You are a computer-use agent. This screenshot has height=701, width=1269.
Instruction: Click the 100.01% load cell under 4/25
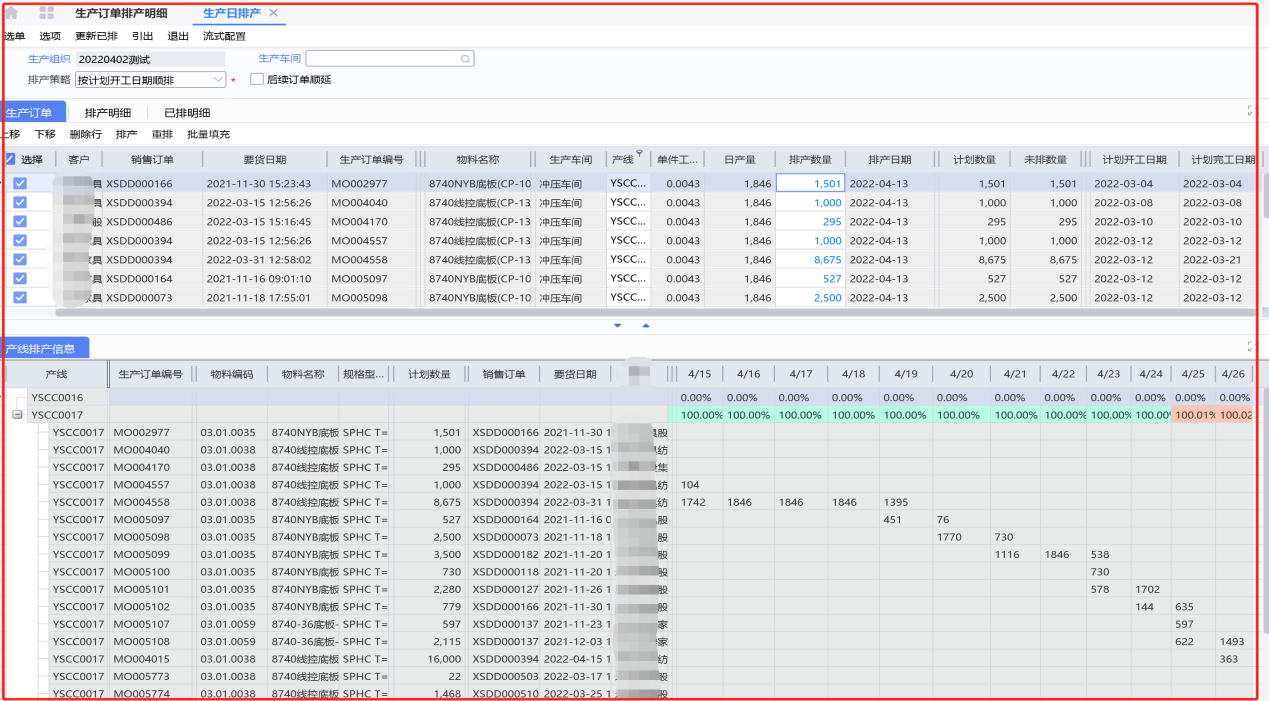pyautogui.click(x=1195, y=415)
